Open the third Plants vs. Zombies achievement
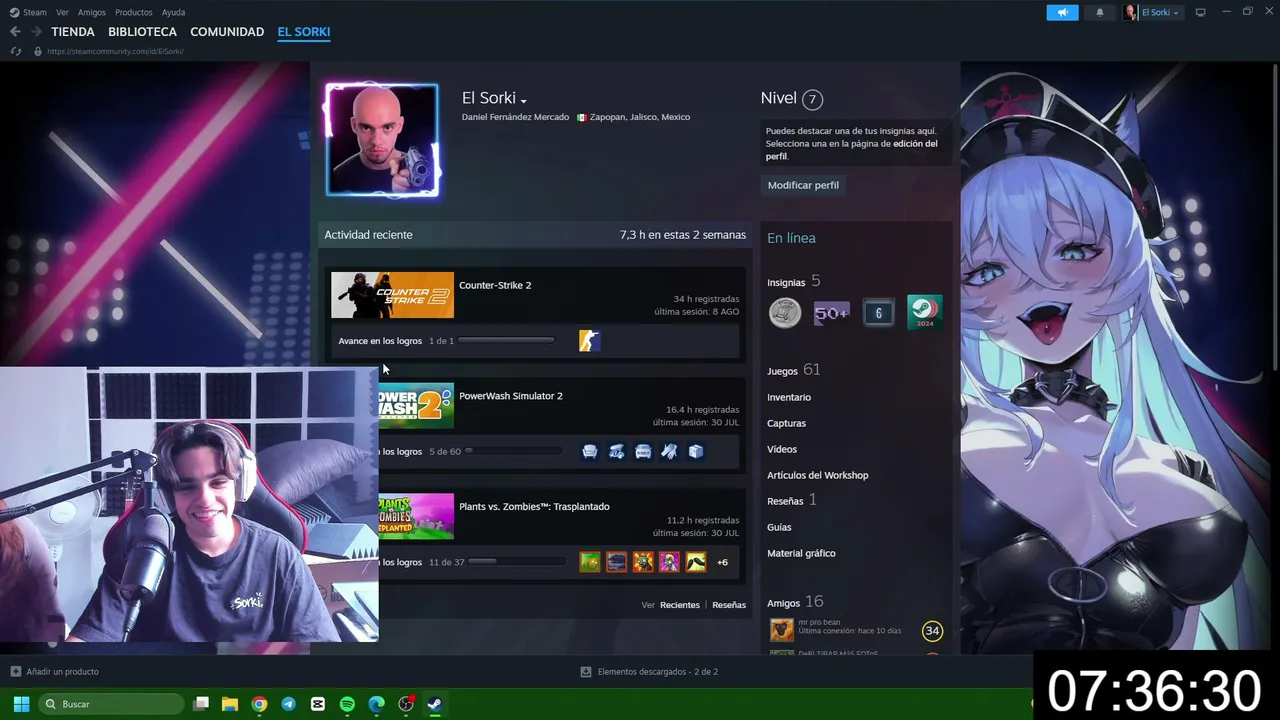This screenshot has width=1280, height=720. [643, 562]
